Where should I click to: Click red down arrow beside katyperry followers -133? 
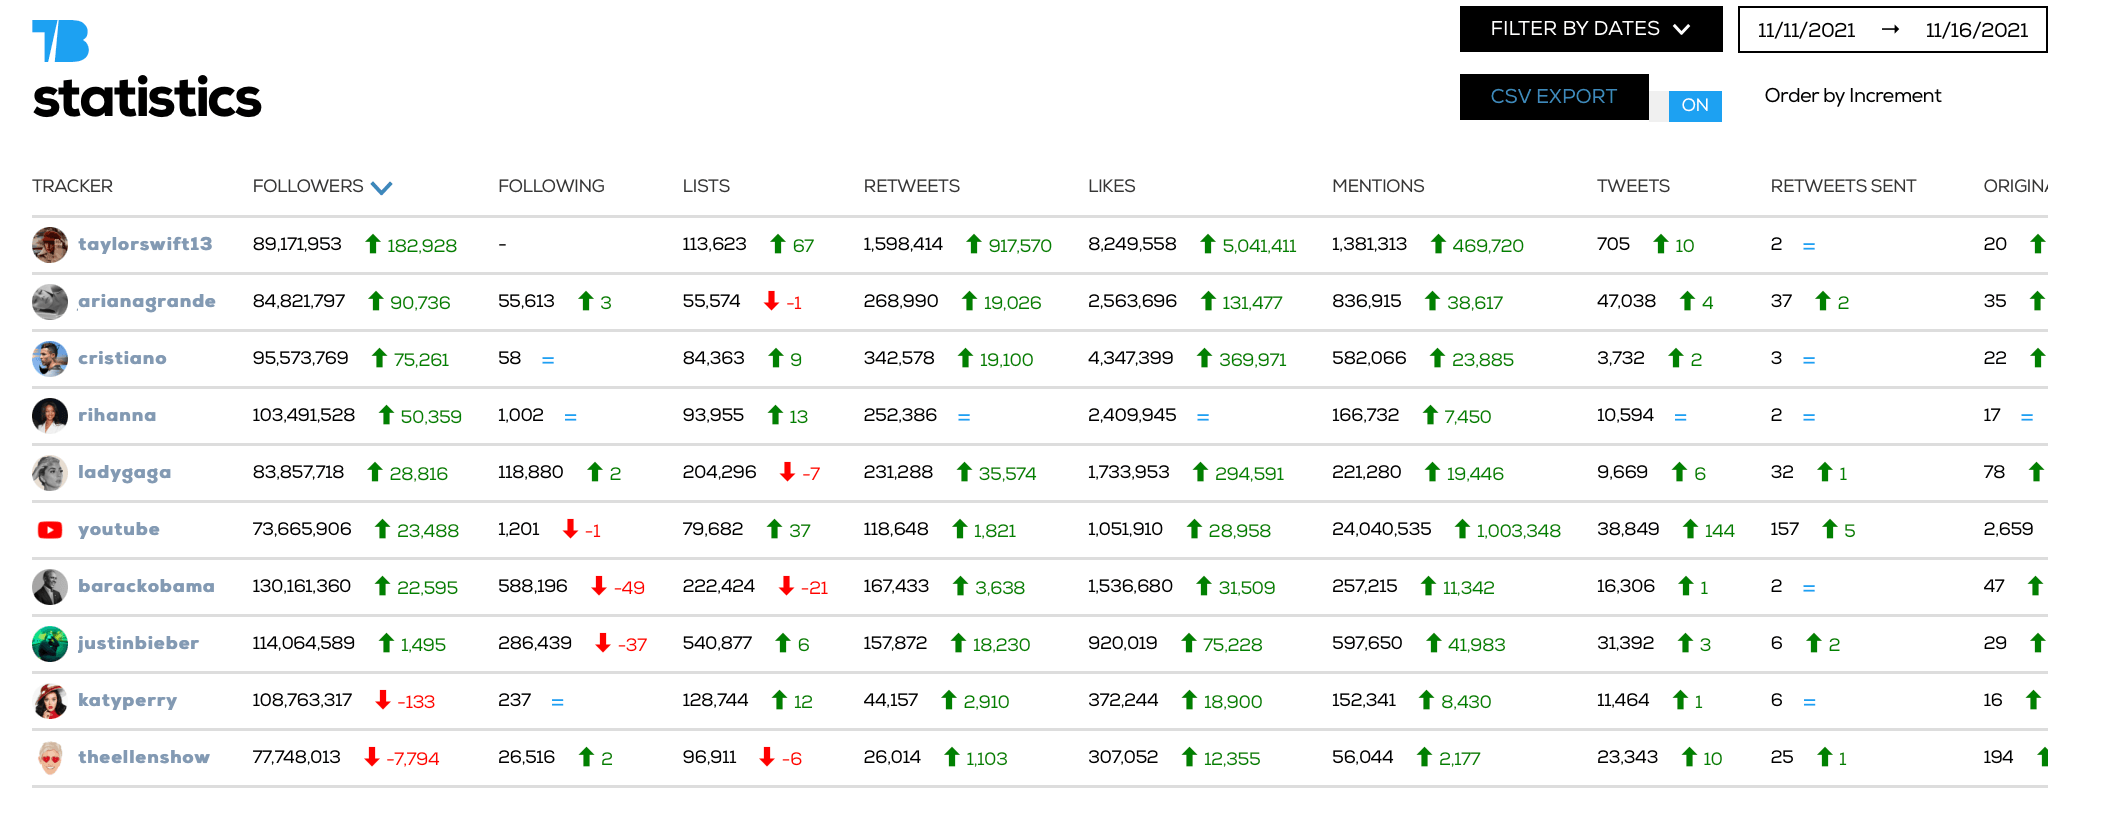click(x=382, y=699)
